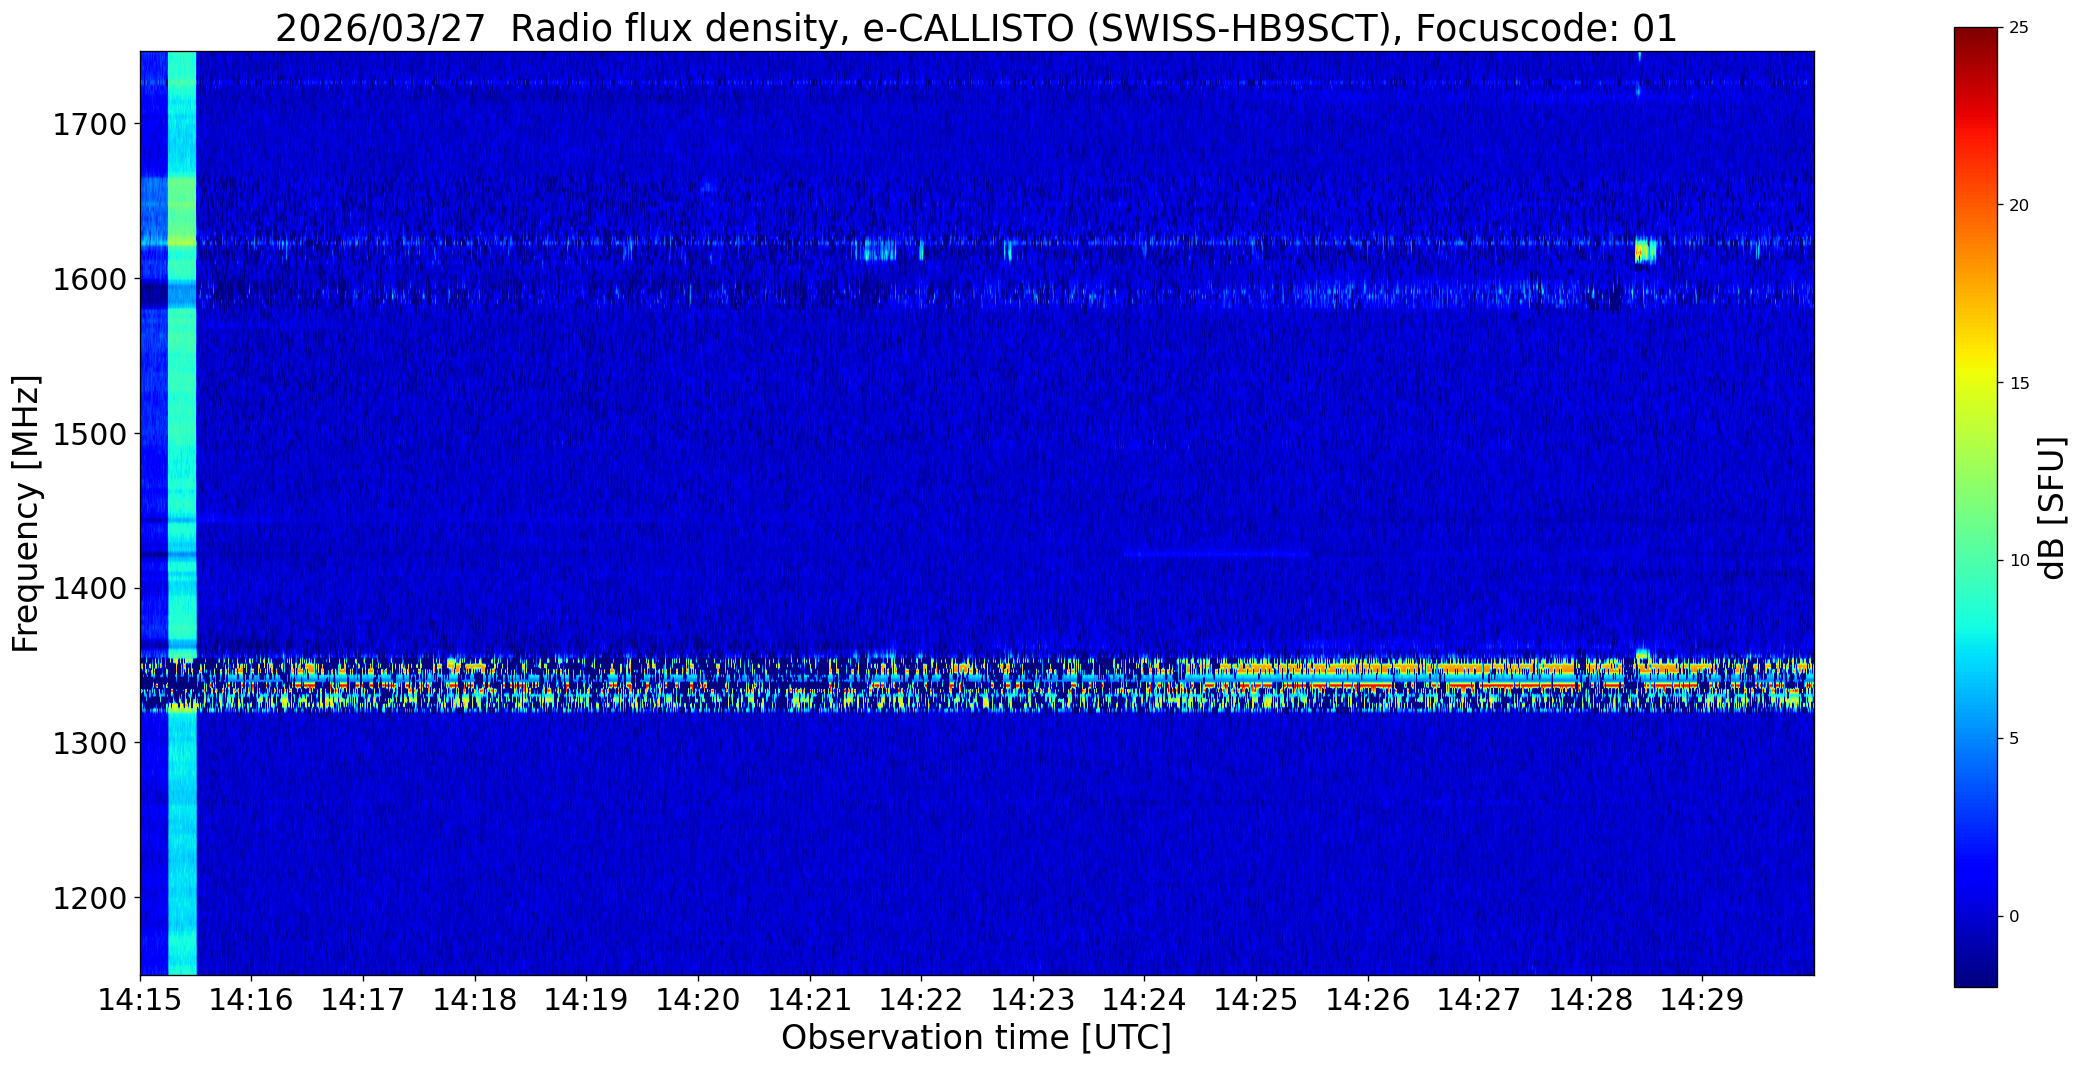Screen dimensions: 2082x1067
Task: Click the 'dB [SFU]' colorbar label
Action: point(2052,508)
